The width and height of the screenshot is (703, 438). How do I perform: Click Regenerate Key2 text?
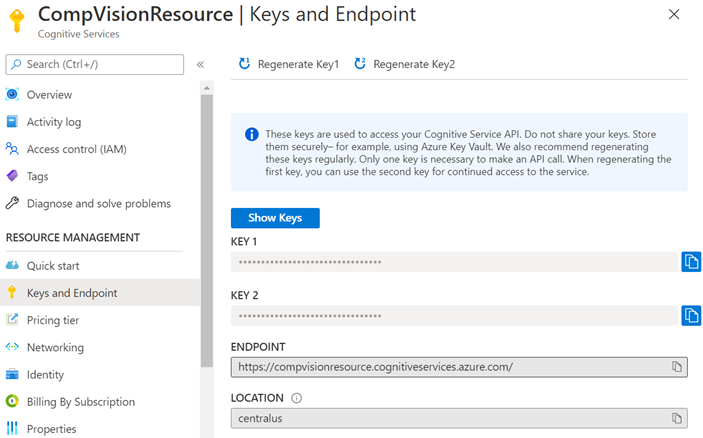point(414,65)
